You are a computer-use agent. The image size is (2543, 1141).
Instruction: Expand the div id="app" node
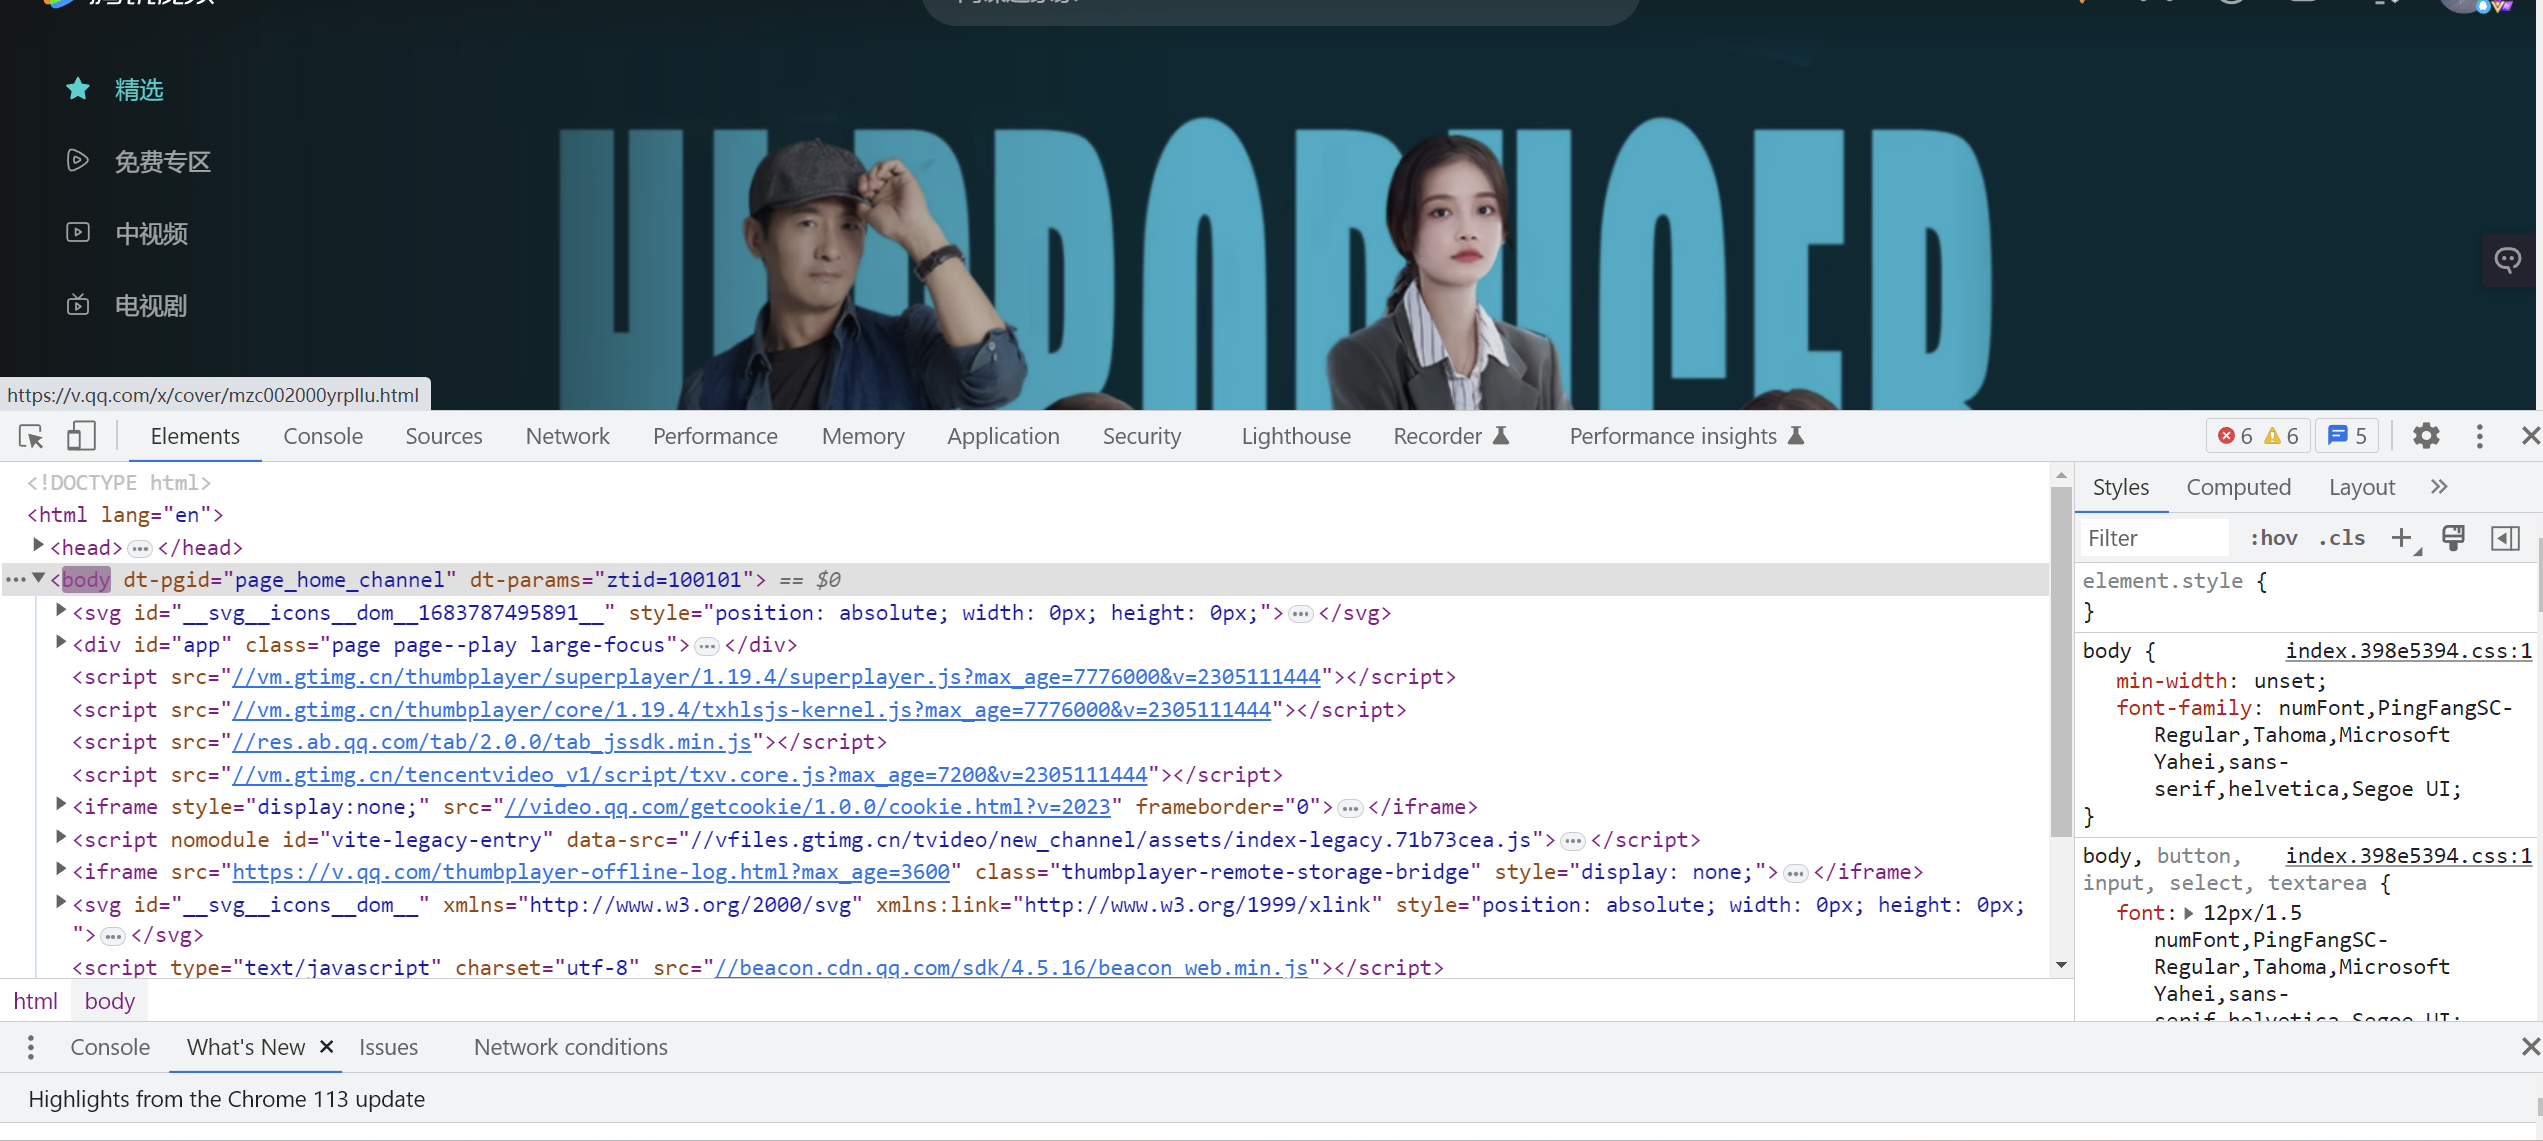(x=61, y=643)
